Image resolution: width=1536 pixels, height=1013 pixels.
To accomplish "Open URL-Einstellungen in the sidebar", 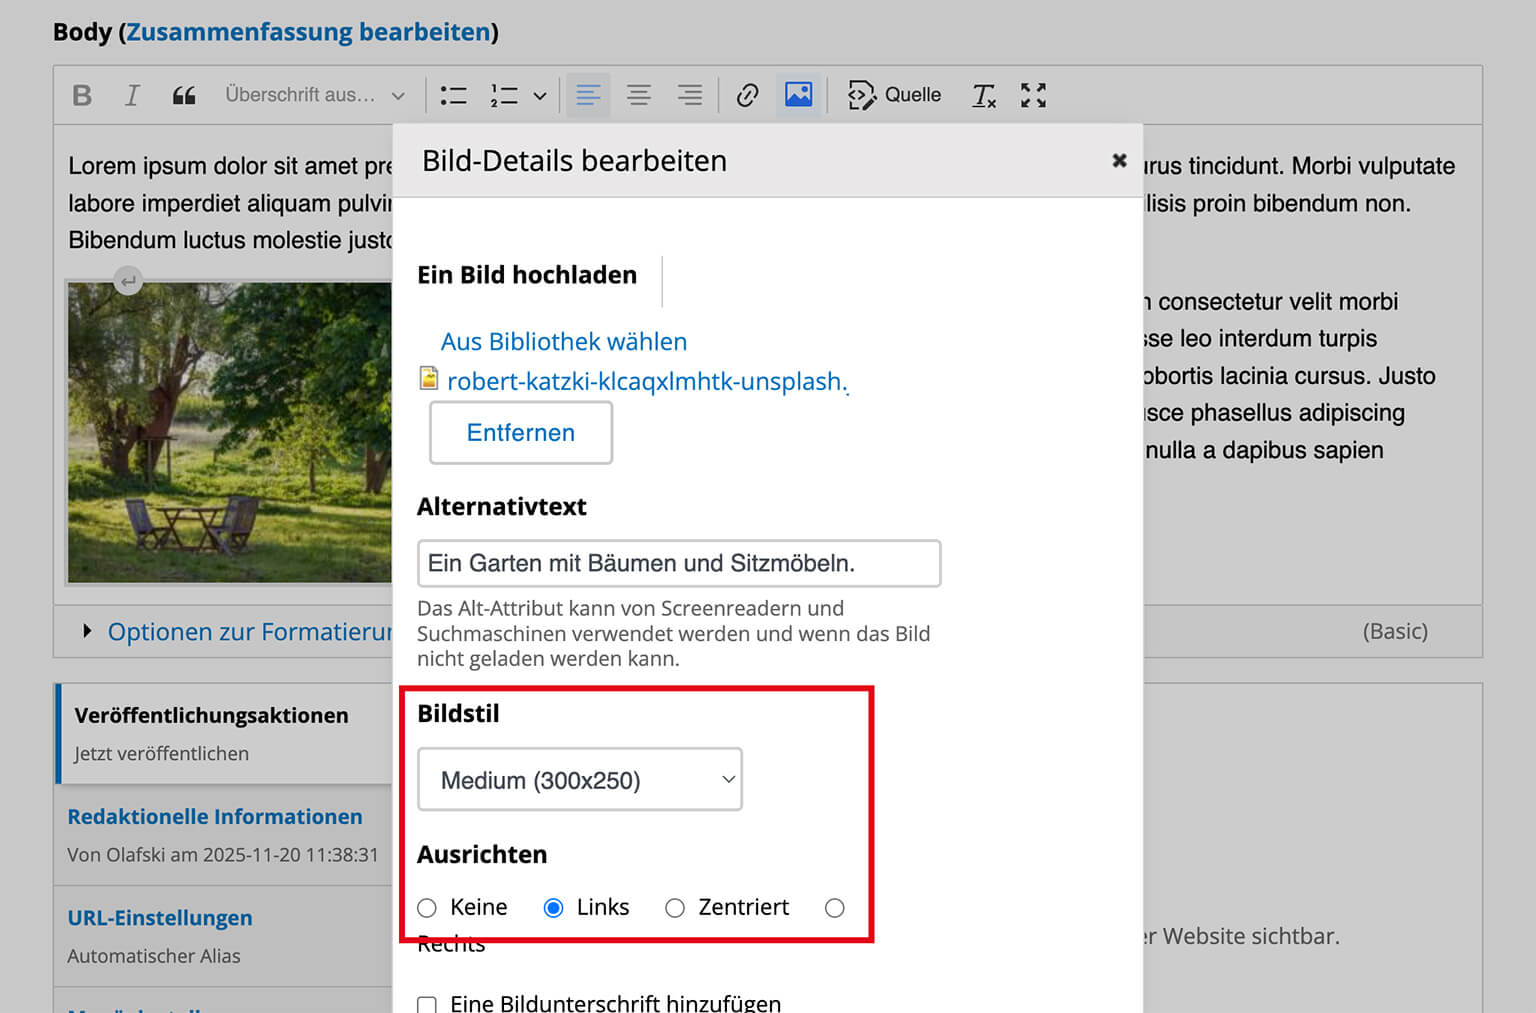I will [159, 917].
